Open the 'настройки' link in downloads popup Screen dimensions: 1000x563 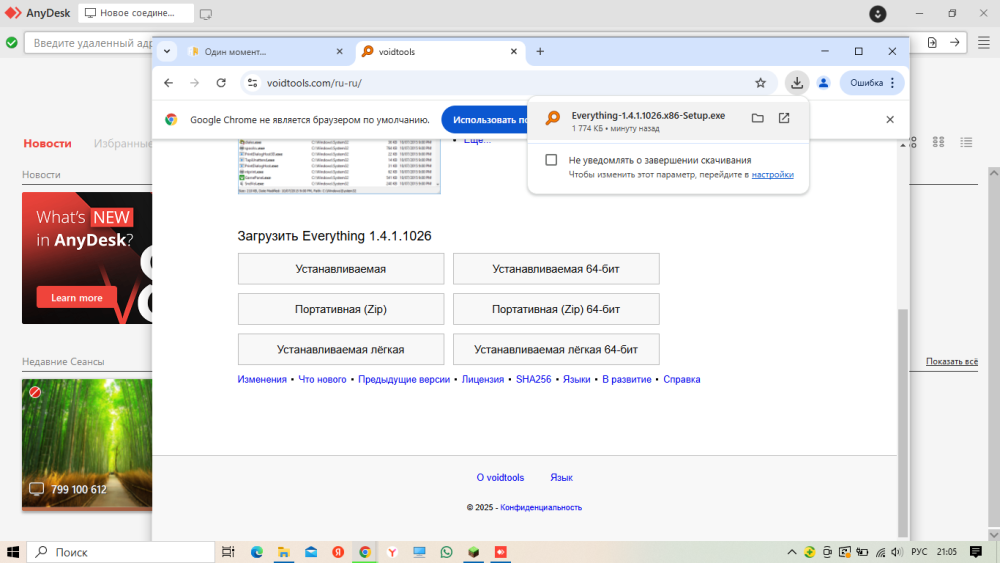coord(772,175)
